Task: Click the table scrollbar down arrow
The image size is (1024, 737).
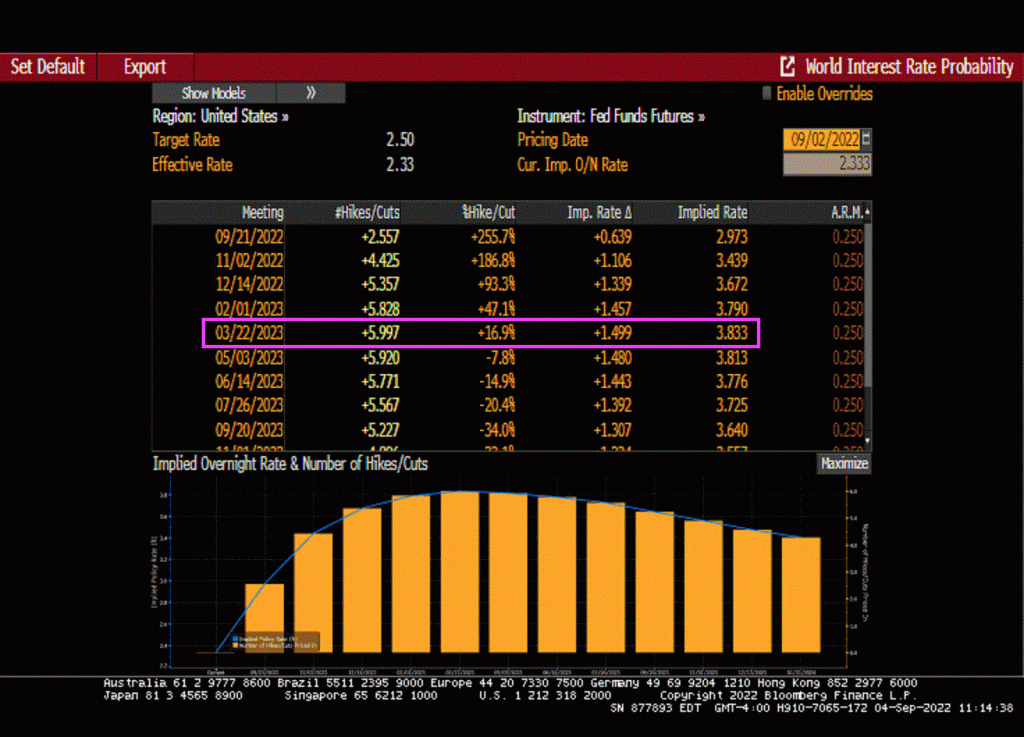Action: pos(866,440)
